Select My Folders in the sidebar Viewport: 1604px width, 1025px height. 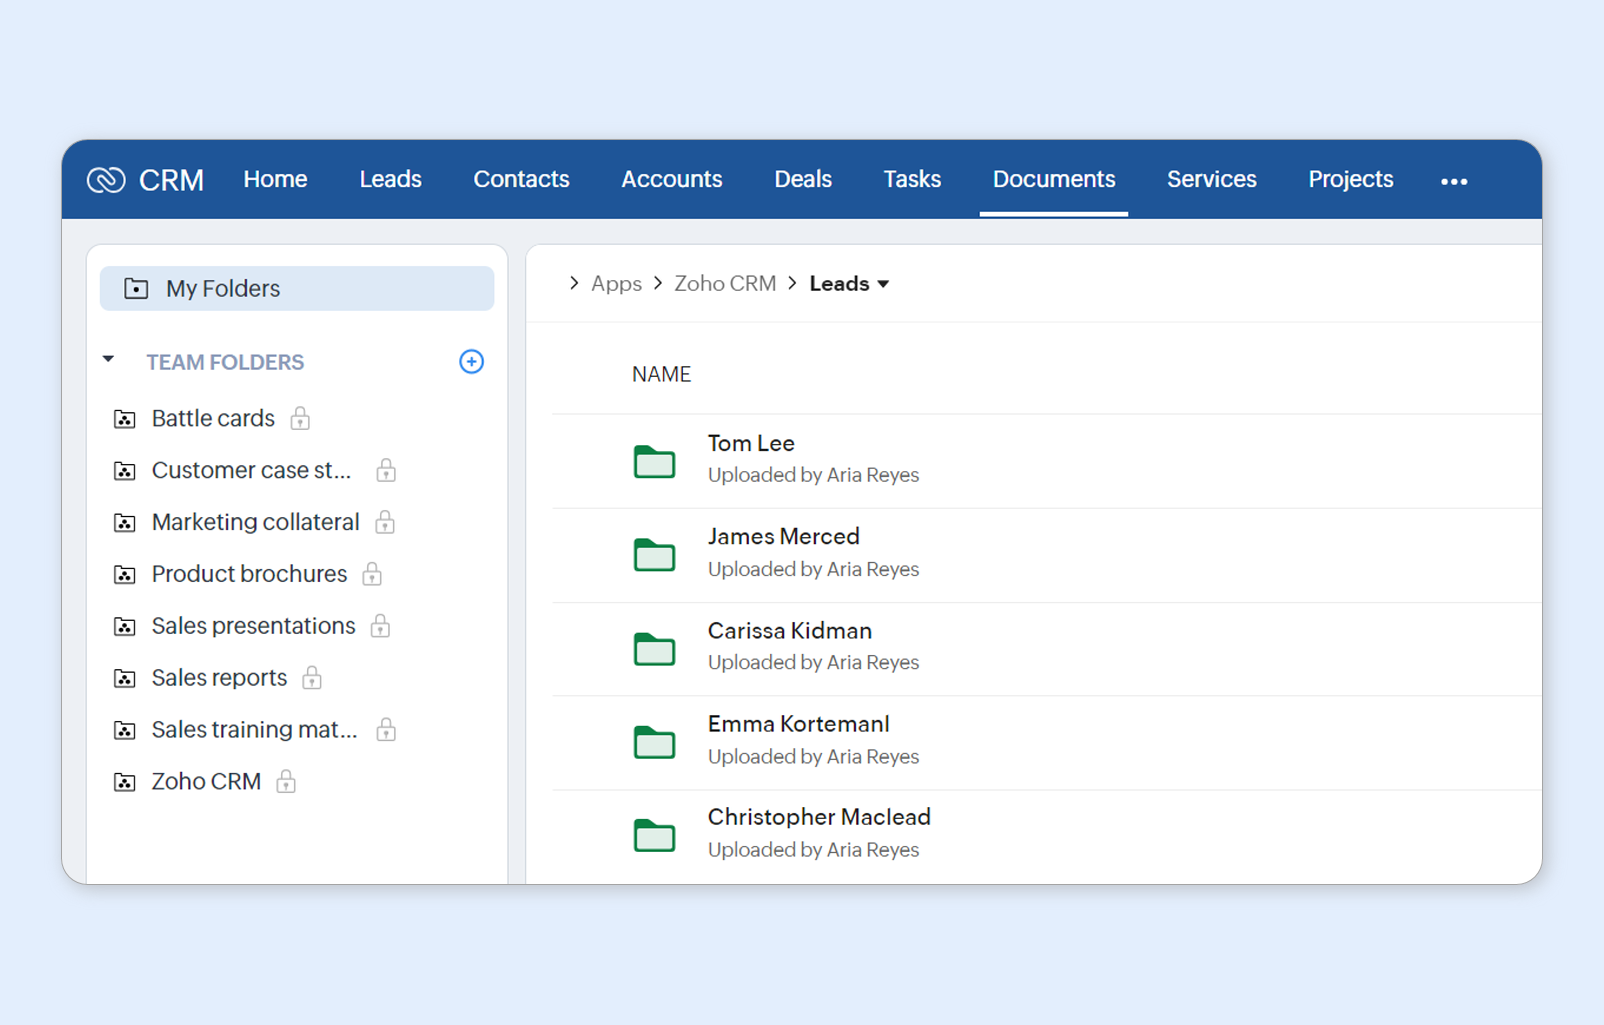click(x=297, y=289)
